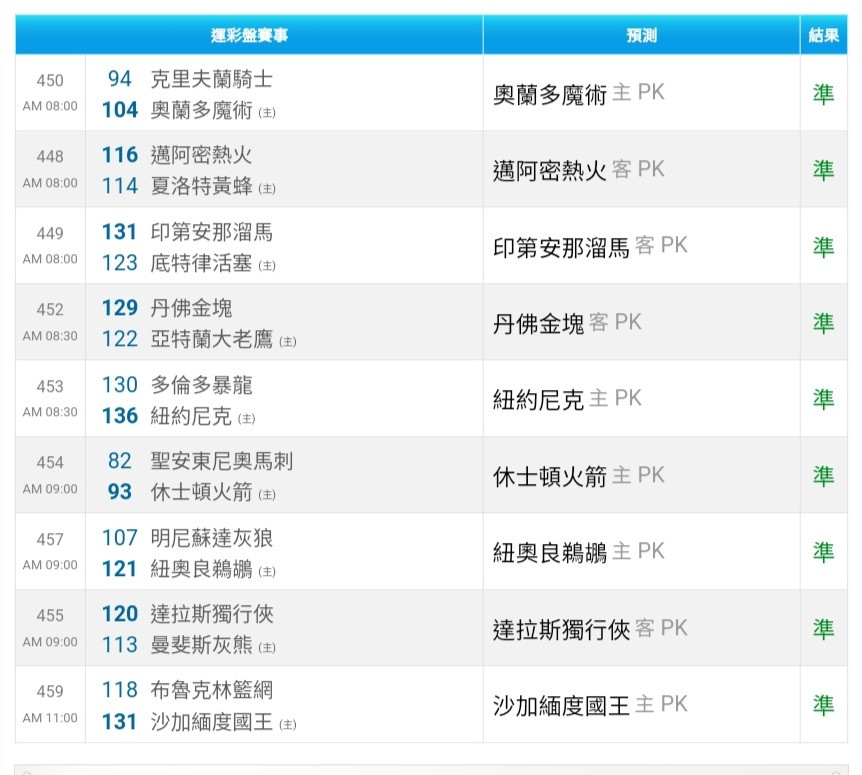This screenshot has width=862, height=775.
Task: Select team 多倫多暴龍
Action: 201,385
